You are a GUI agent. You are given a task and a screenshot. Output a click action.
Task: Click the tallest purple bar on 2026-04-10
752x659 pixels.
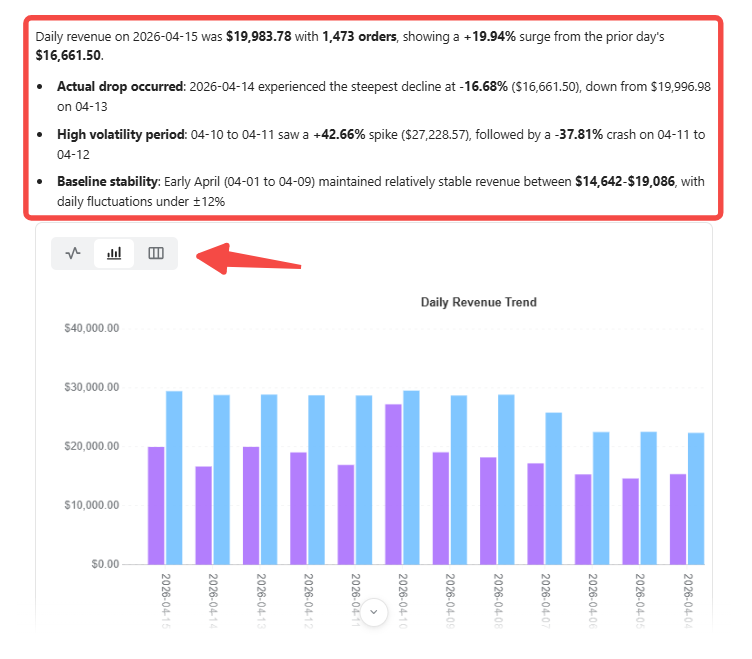tap(393, 484)
